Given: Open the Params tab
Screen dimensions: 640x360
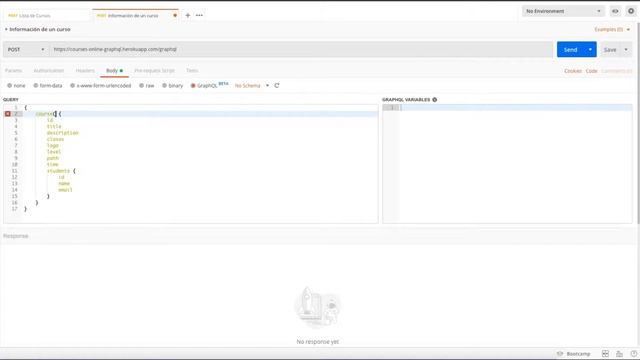Looking at the screenshot, I should (x=13, y=71).
